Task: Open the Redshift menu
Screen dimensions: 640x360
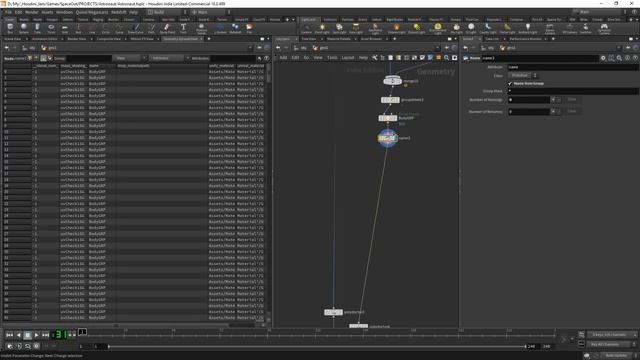Action: coord(119,12)
